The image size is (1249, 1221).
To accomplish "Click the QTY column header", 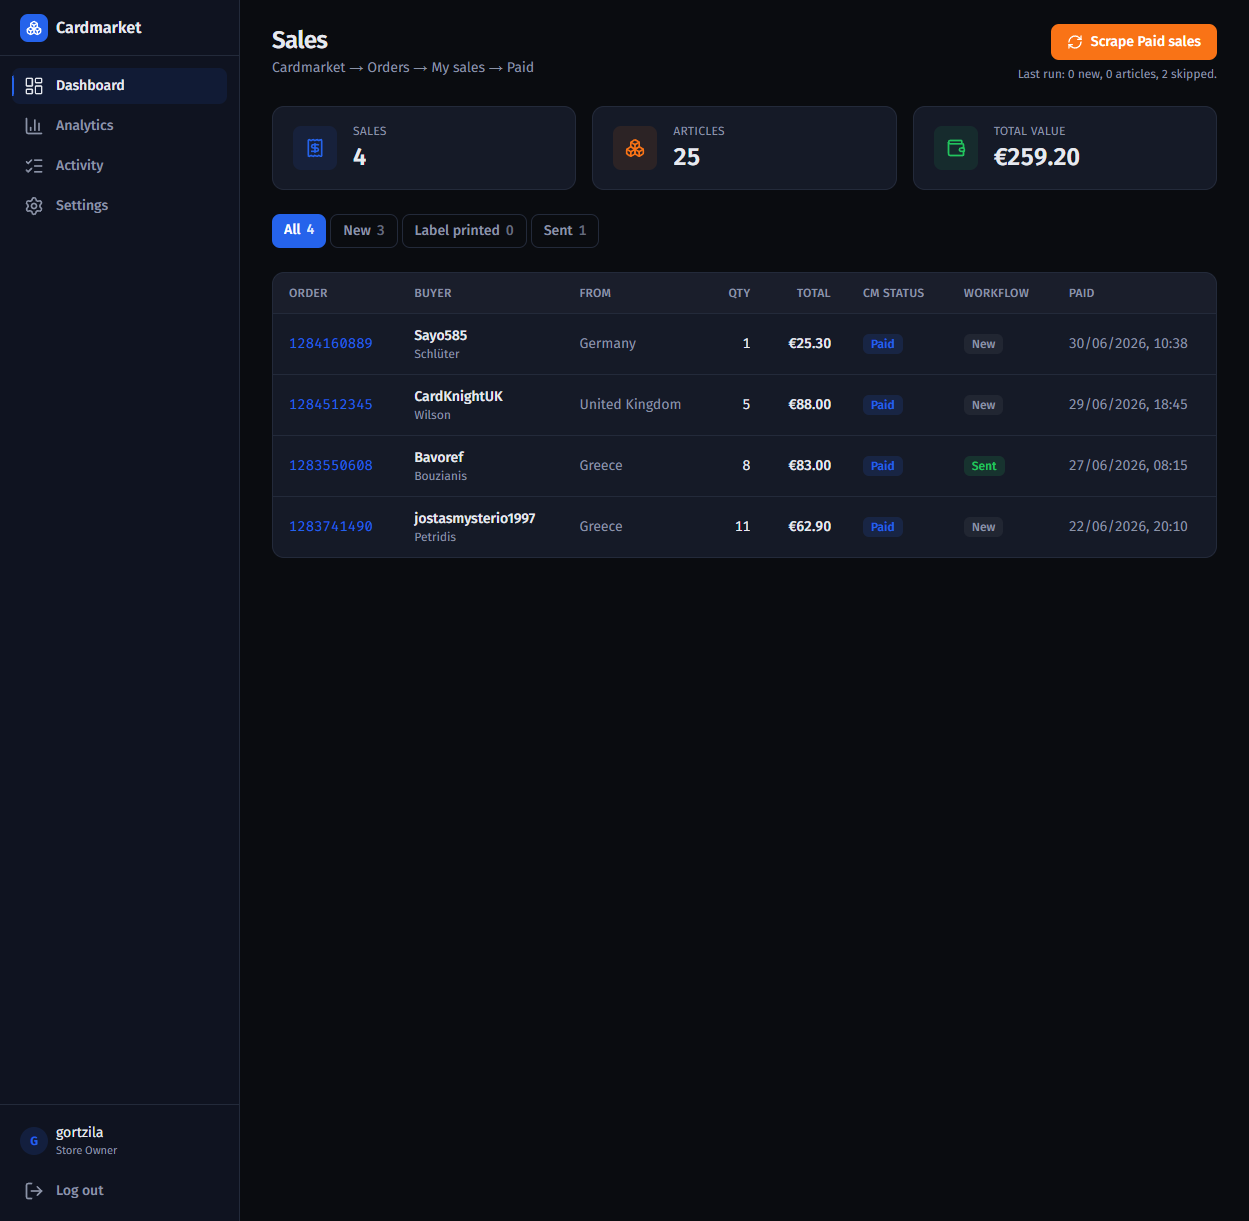I will [739, 294].
